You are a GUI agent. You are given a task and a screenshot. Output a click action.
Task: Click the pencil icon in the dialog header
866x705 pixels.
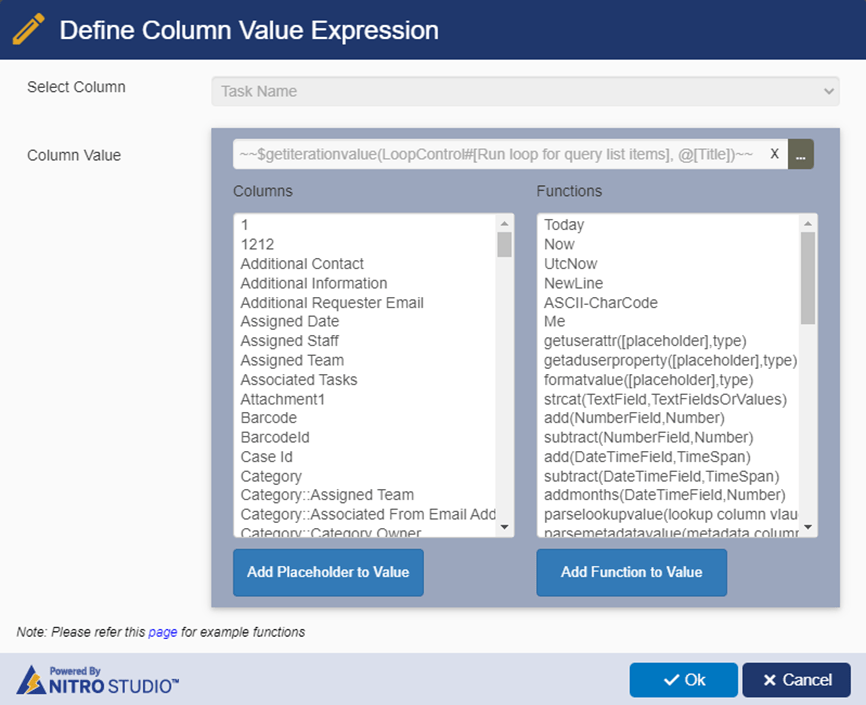(x=28, y=29)
